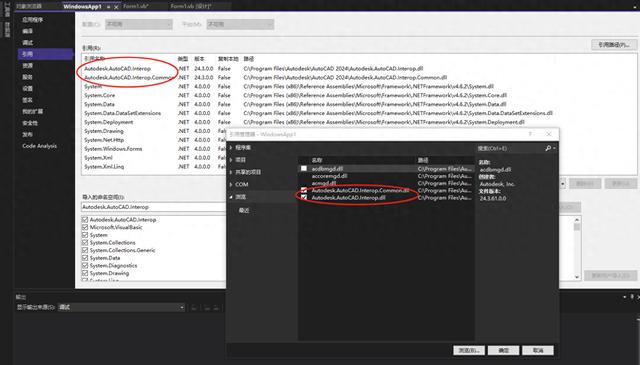Click the namespace list scroll-up arrow
The width and height of the screenshot is (640, 365).
[577, 220]
